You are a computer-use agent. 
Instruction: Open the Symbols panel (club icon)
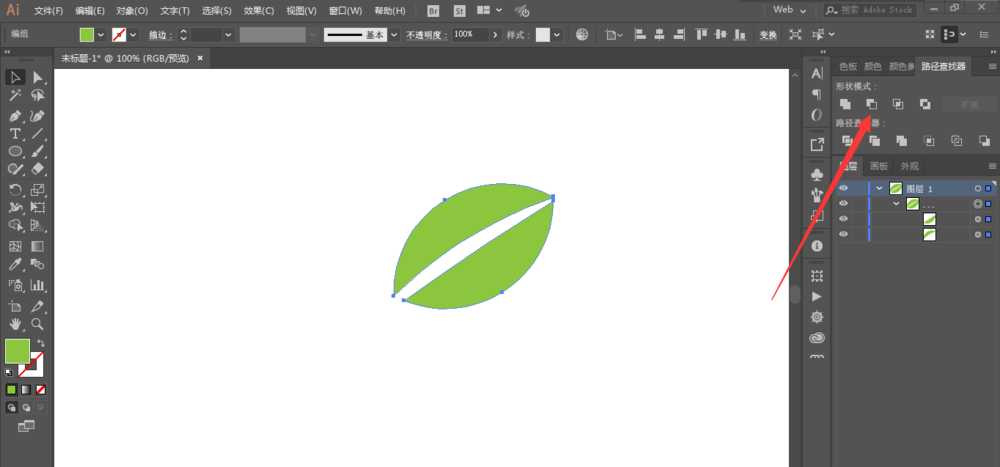click(817, 174)
